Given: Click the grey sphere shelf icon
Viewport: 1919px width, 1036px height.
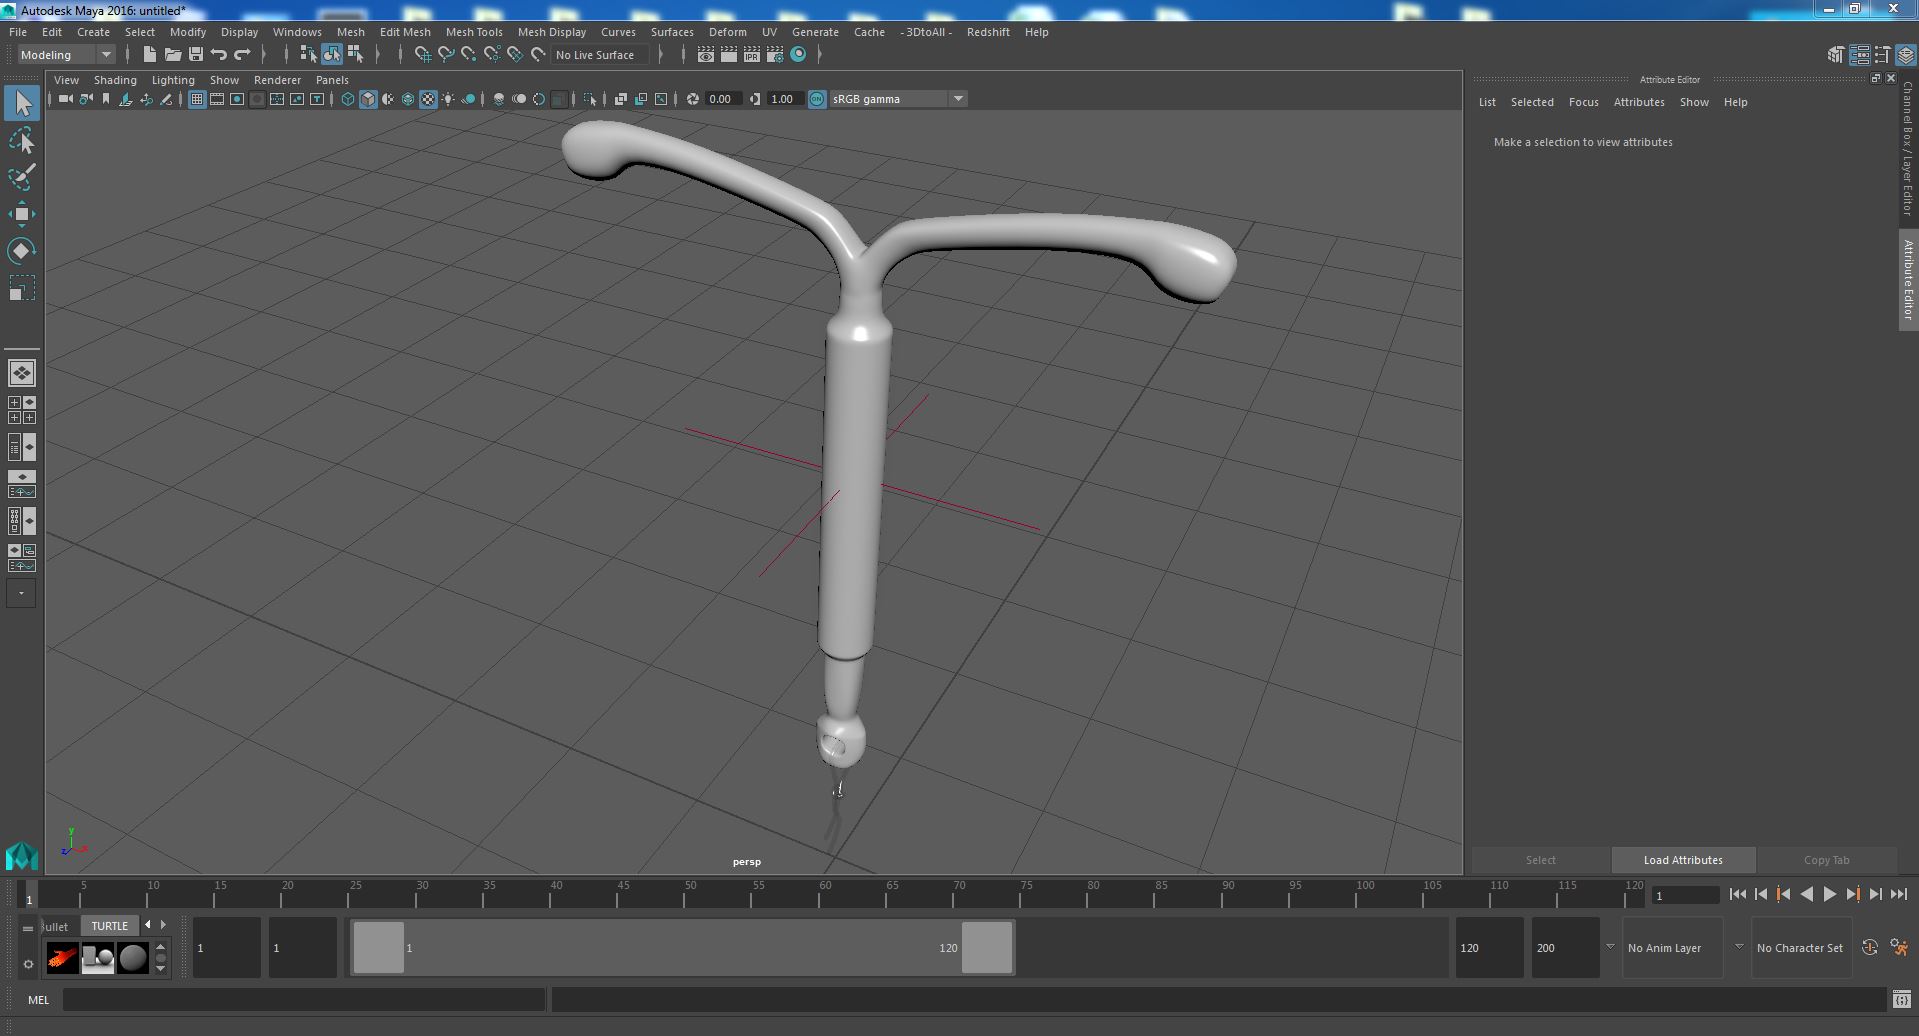Looking at the screenshot, I should point(132,958).
